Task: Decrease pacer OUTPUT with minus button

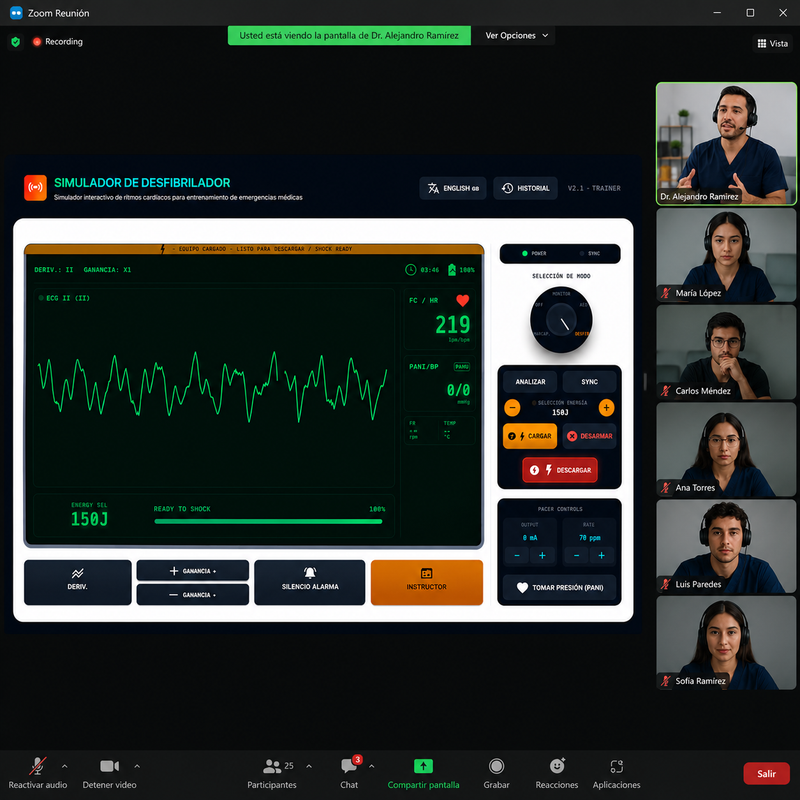Action: tap(517, 556)
